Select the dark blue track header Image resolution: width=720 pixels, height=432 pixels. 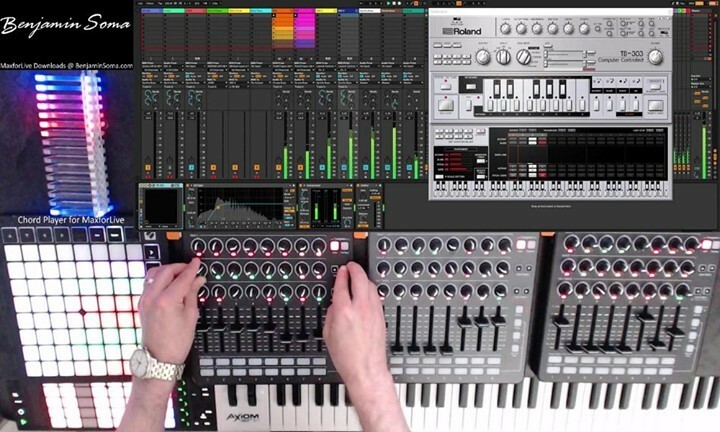(348, 10)
